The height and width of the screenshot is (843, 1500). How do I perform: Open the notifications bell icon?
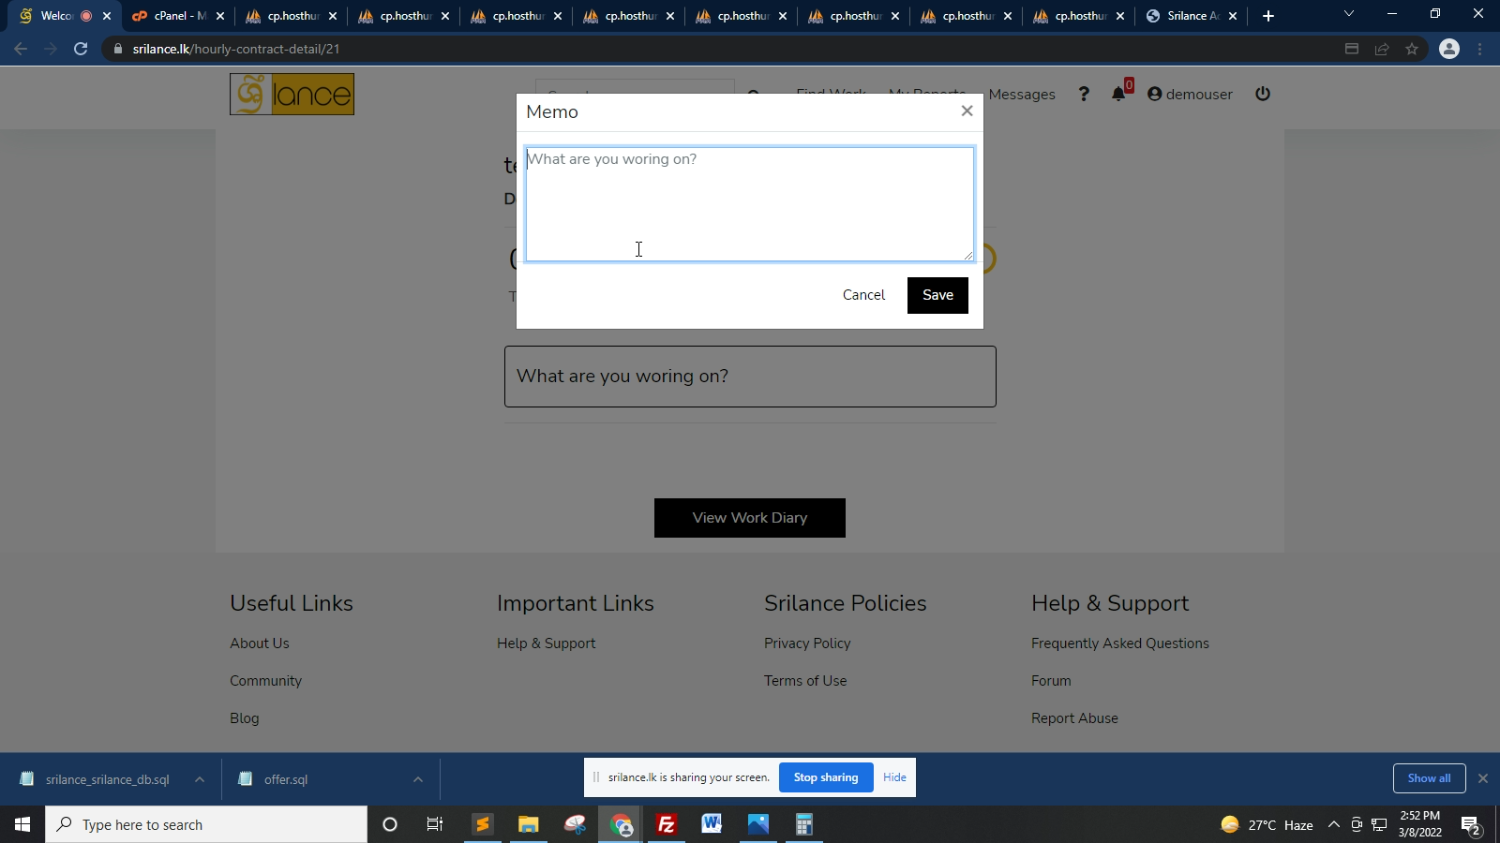tap(1119, 94)
